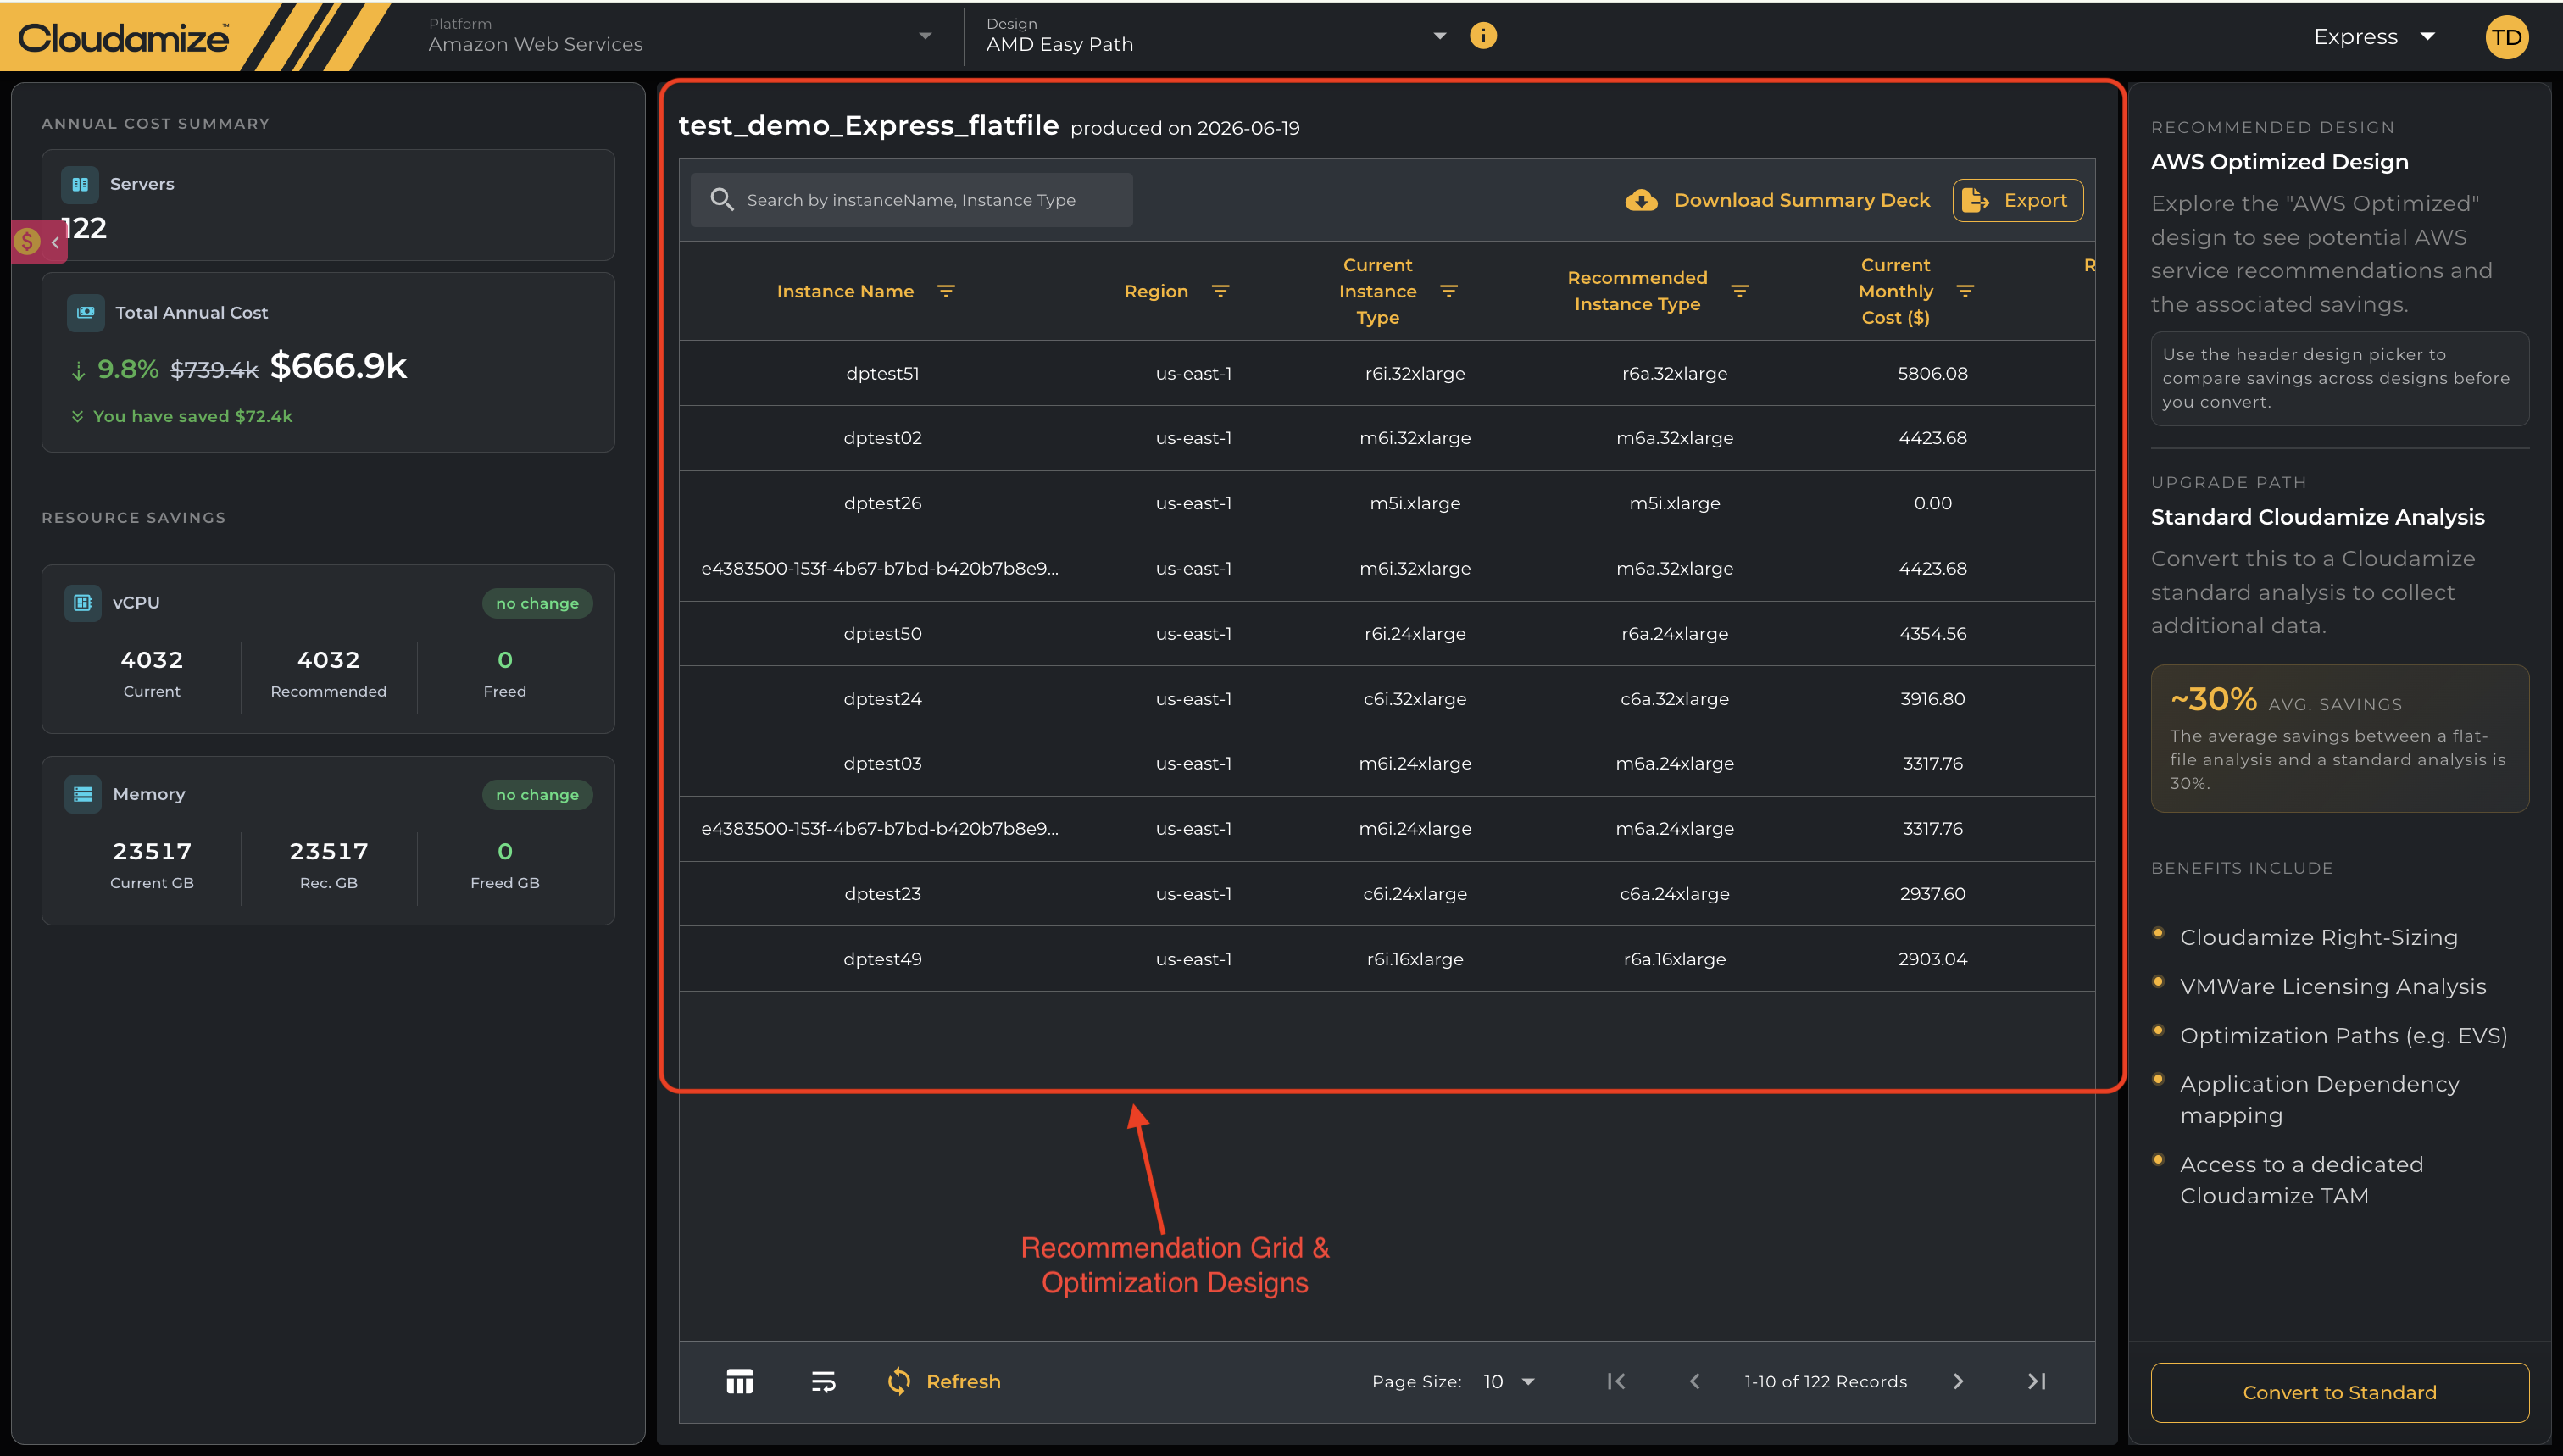2563x1456 pixels.
Task: Click r6i.16xlarge current instance type
Action: pyautogui.click(x=1415, y=959)
